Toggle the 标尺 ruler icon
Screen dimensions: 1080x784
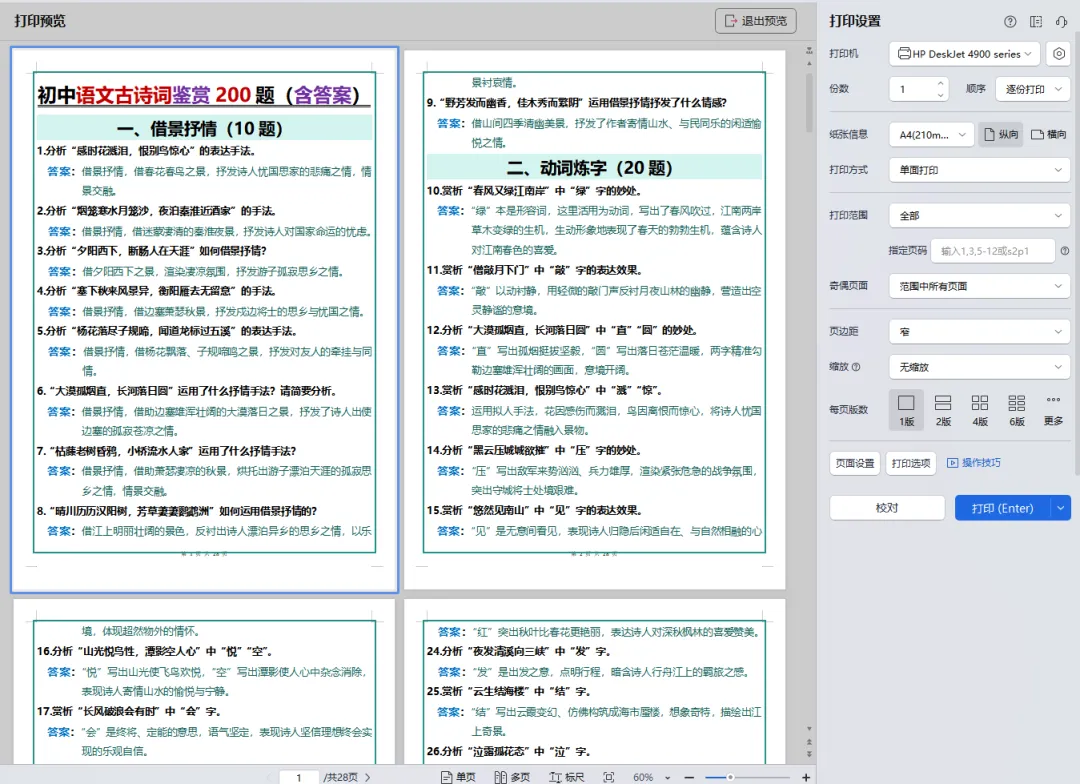[x=567, y=775]
